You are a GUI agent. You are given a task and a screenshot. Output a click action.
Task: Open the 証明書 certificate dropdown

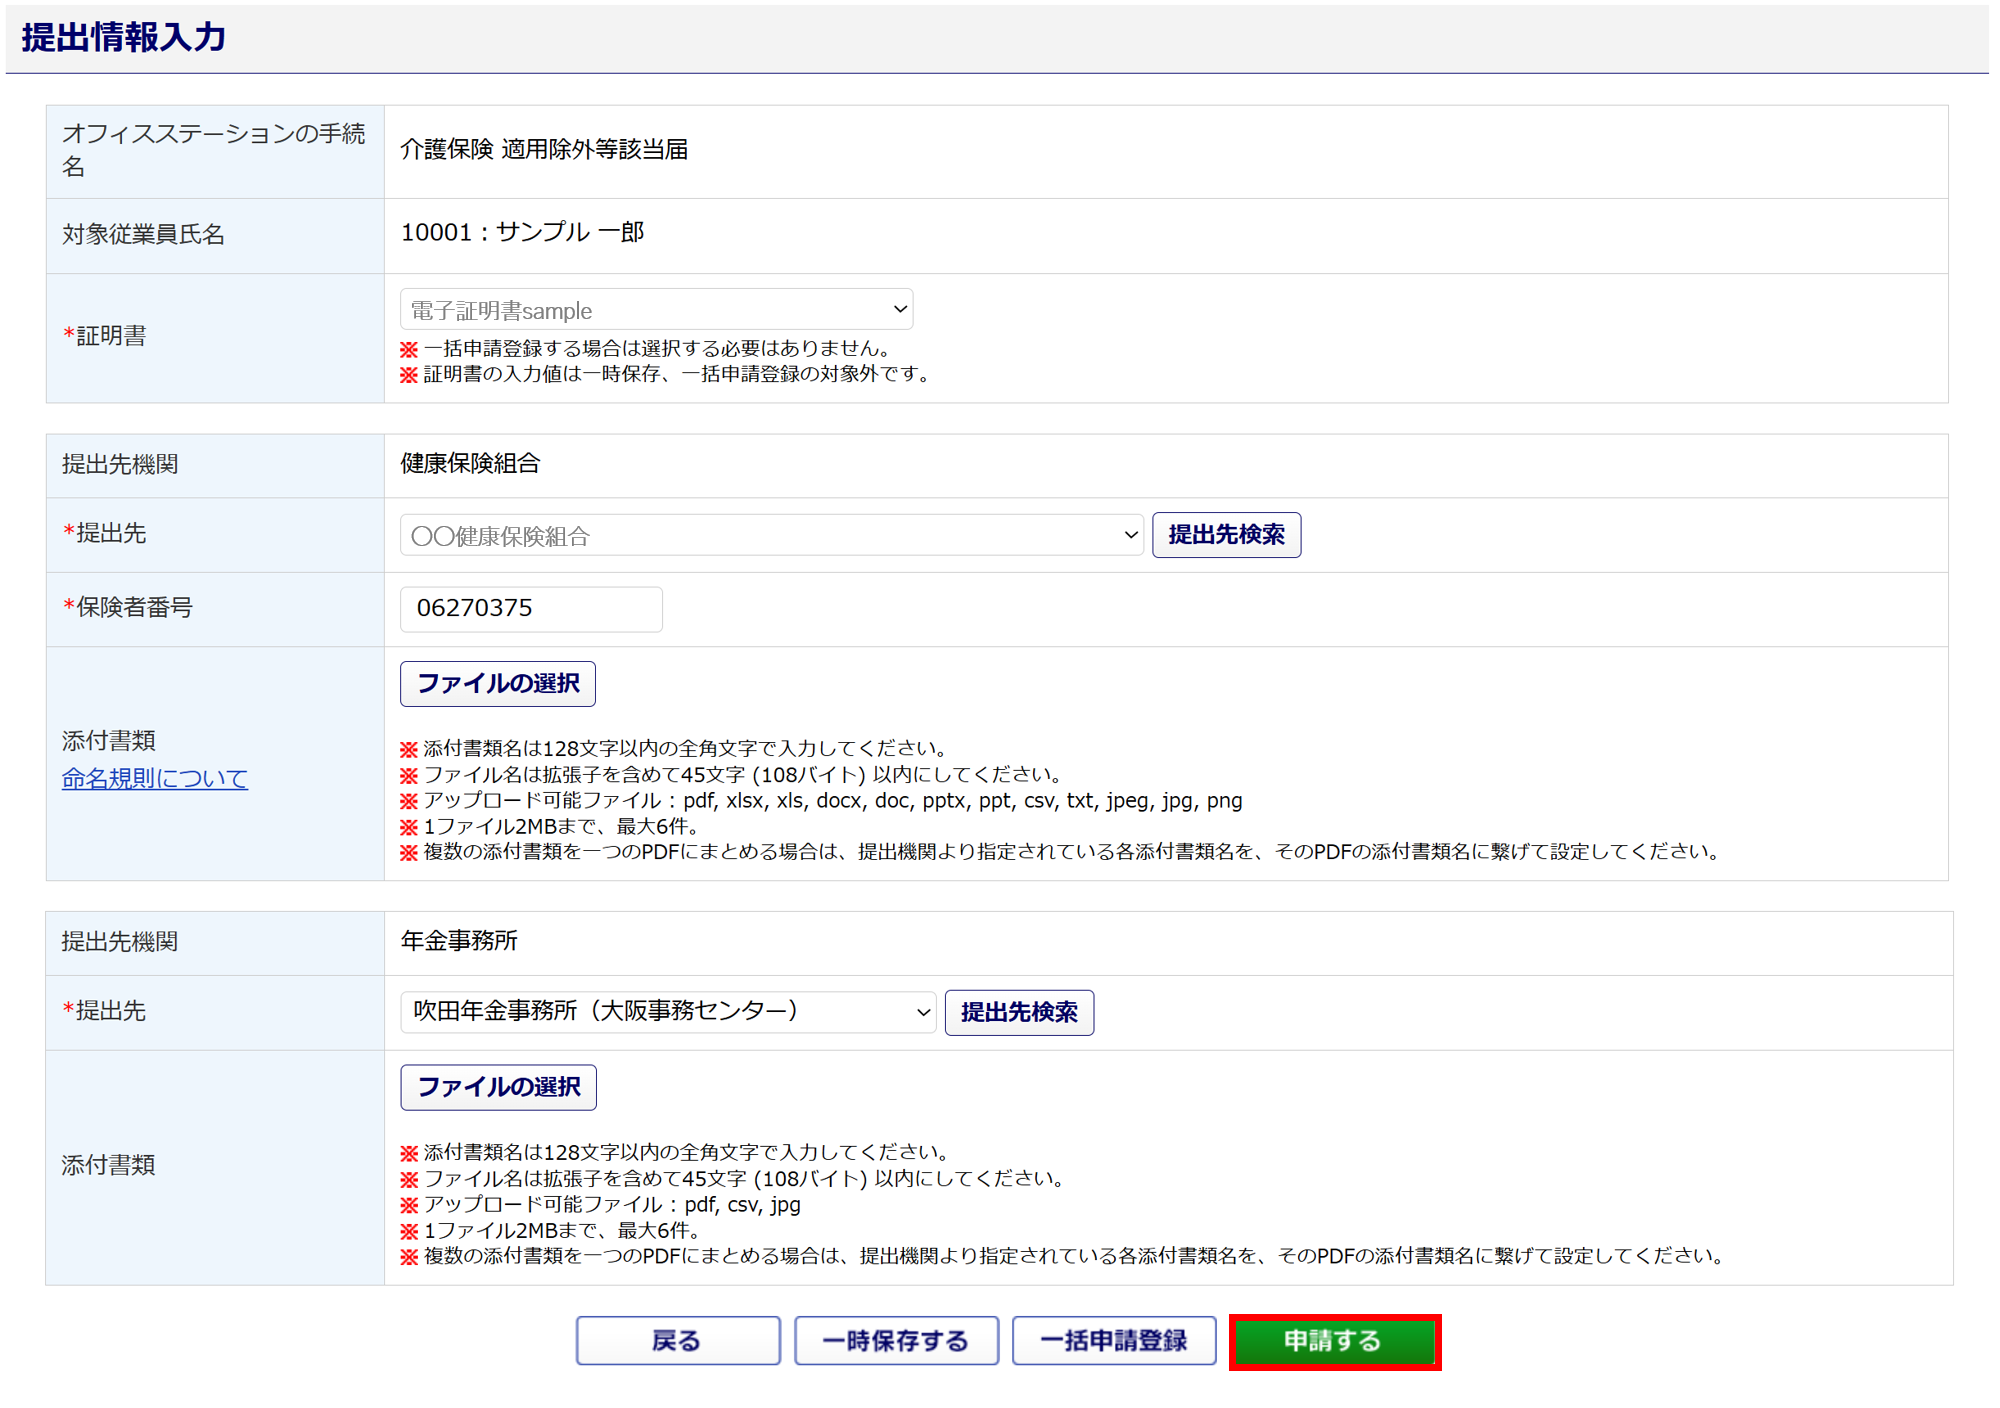pos(655,310)
